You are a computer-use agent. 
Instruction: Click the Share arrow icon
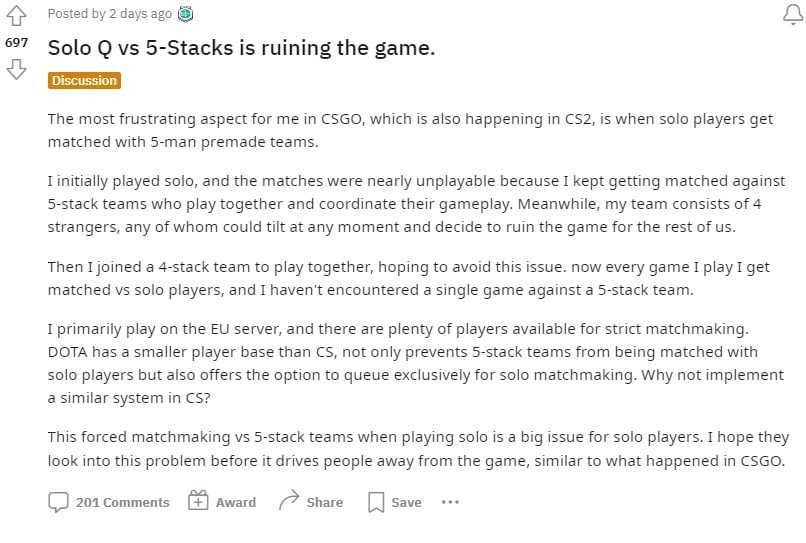click(289, 500)
